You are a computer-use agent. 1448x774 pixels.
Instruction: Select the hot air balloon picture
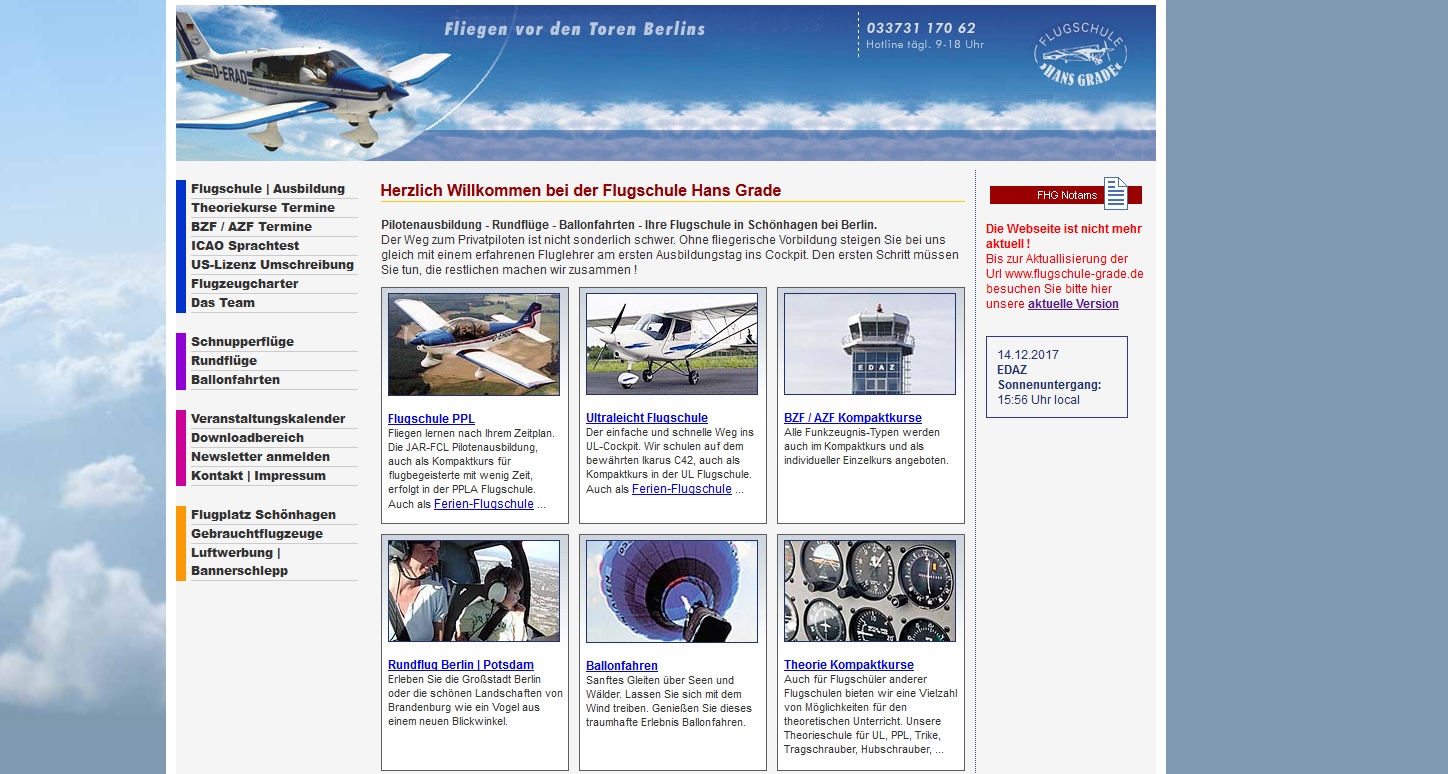(x=672, y=591)
